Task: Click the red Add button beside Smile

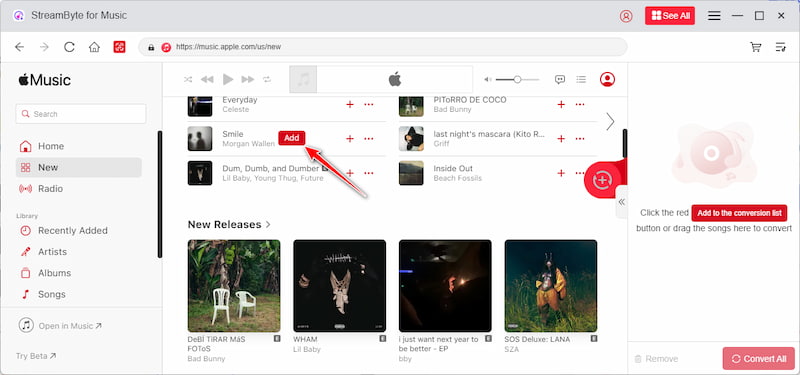Action: (292, 138)
